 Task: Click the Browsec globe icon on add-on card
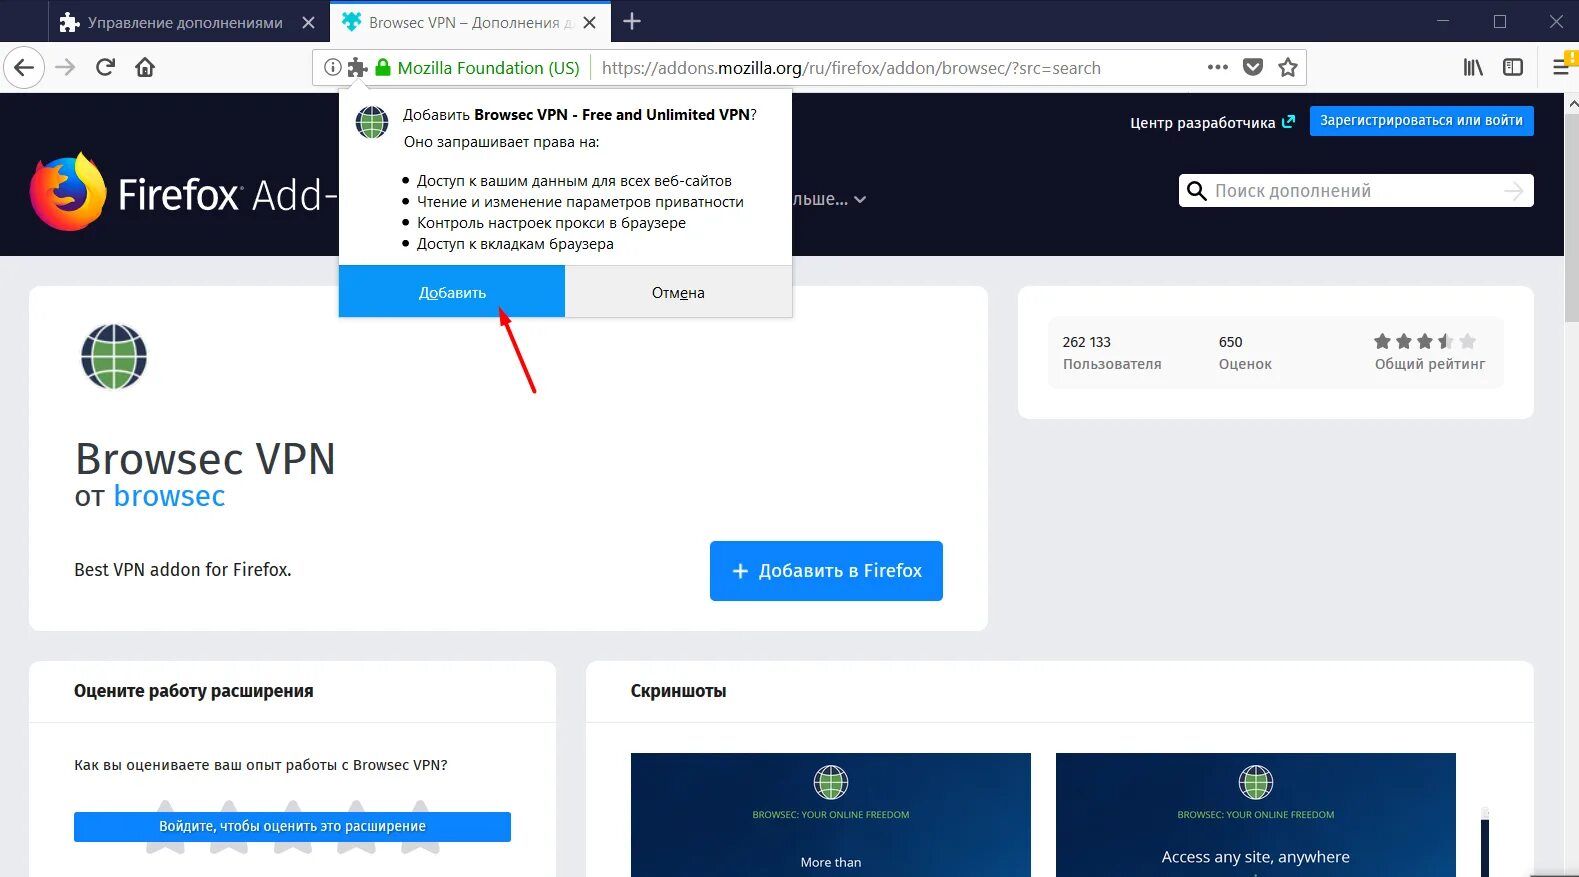114,357
